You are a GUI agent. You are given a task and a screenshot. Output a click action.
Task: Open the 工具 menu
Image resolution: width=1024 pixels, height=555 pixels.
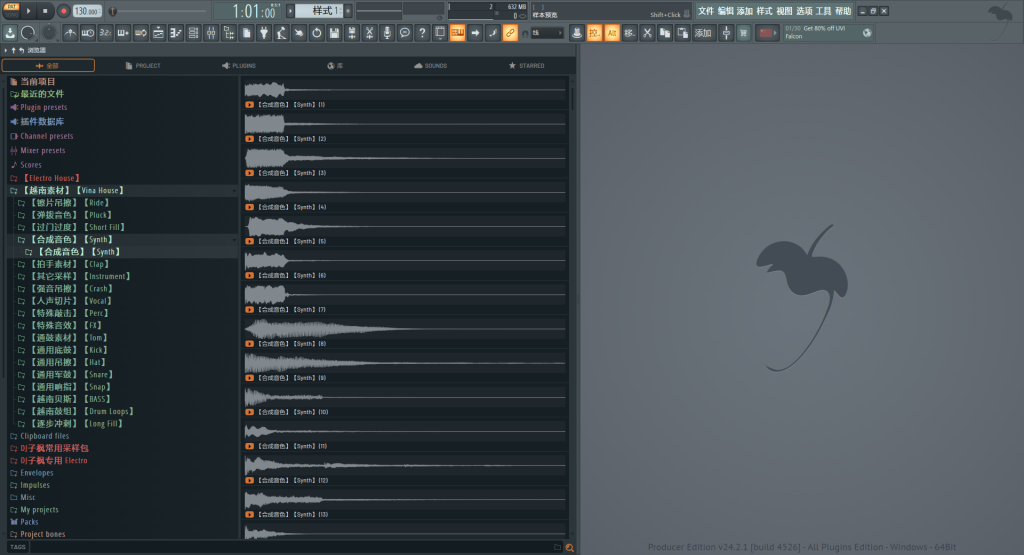coord(824,11)
